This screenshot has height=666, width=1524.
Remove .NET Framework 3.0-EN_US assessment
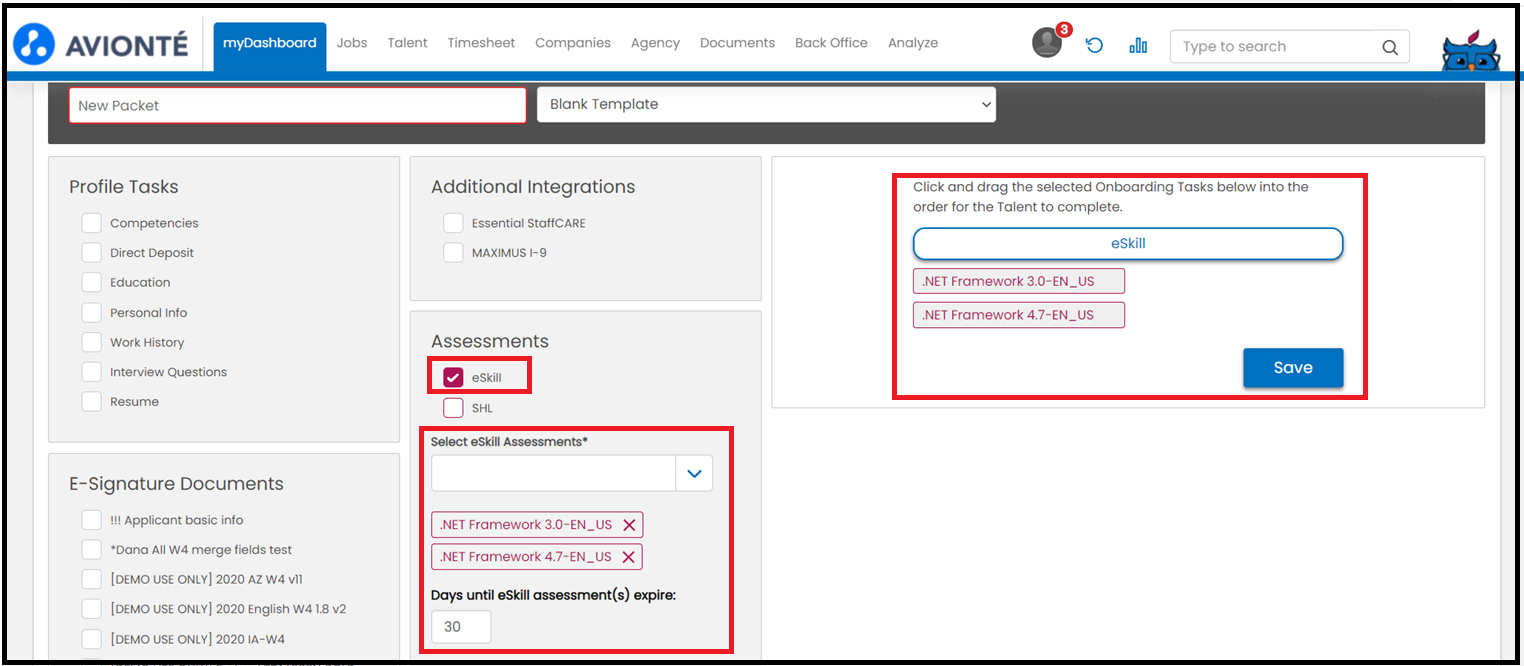coord(629,525)
